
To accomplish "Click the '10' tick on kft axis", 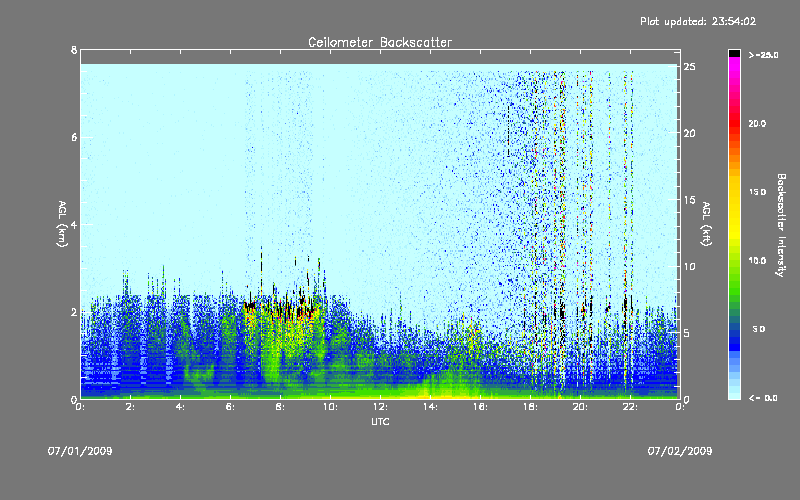I will (690, 266).
